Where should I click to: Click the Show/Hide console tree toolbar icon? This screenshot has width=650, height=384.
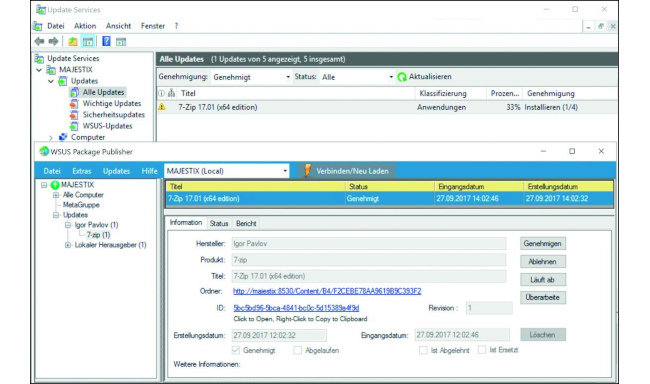[x=87, y=41]
